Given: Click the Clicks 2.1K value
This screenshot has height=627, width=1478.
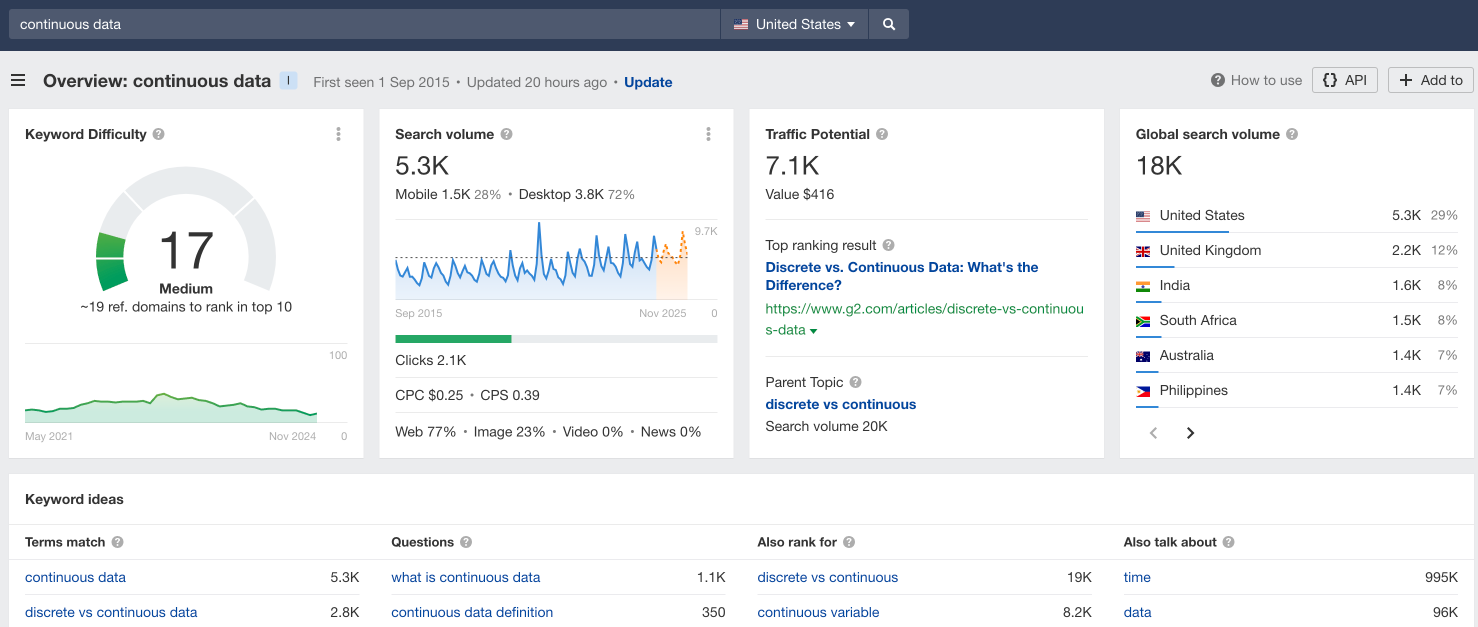Looking at the screenshot, I should click(x=431, y=360).
